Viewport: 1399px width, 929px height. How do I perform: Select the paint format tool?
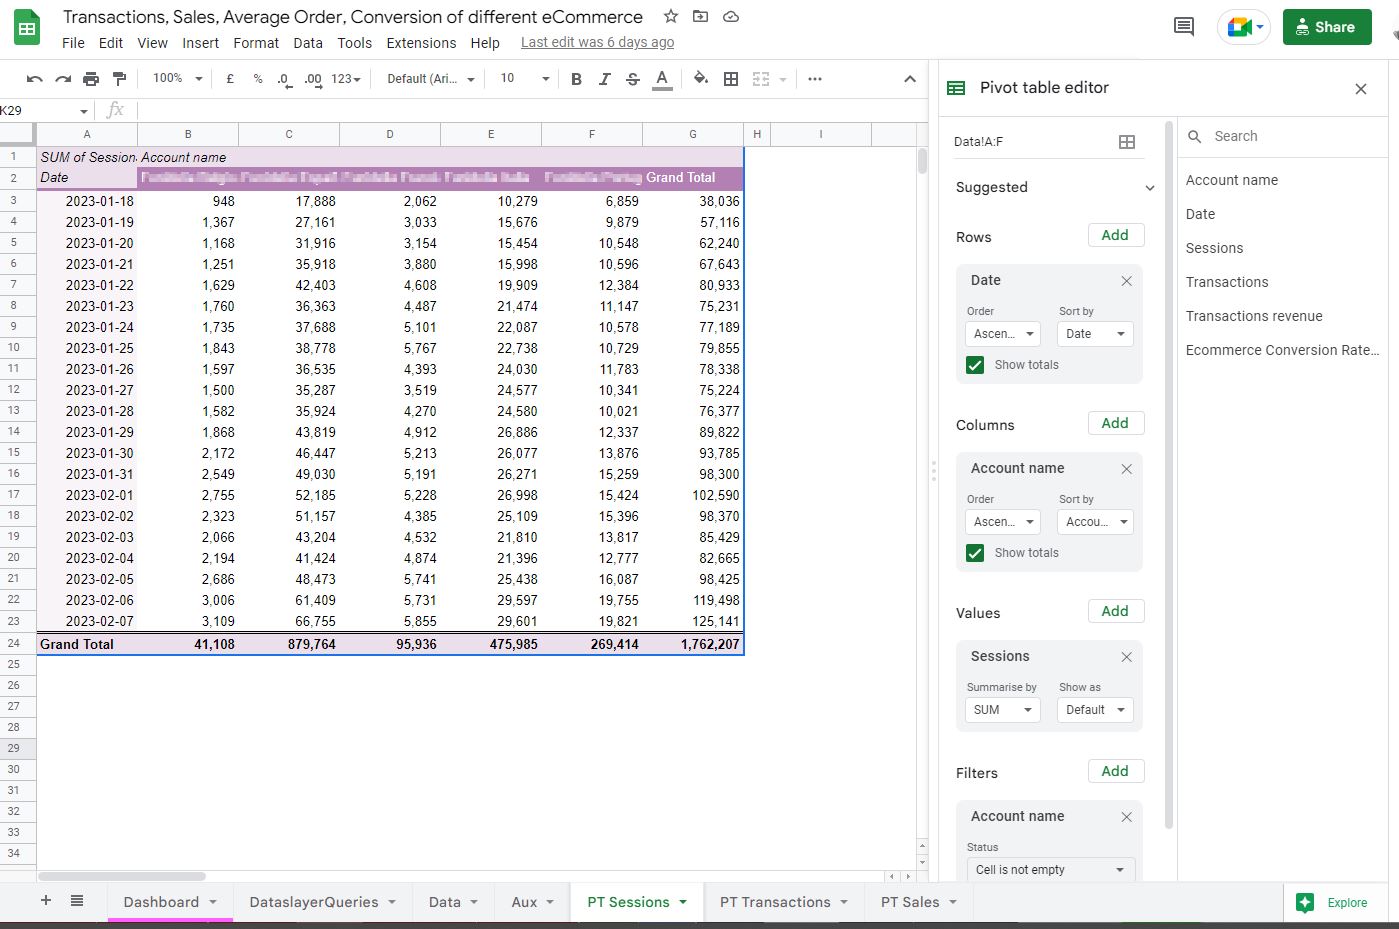[x=120, y=79]
